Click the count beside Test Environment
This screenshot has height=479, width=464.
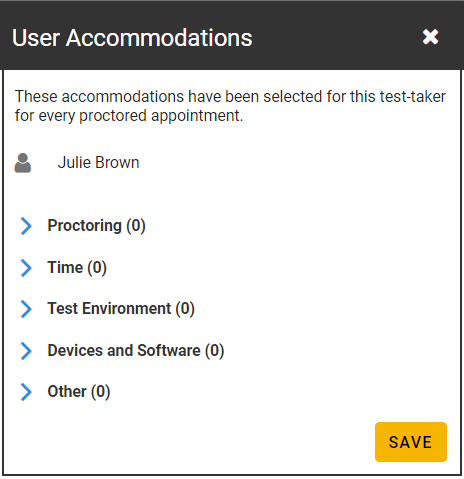[185, 309]
